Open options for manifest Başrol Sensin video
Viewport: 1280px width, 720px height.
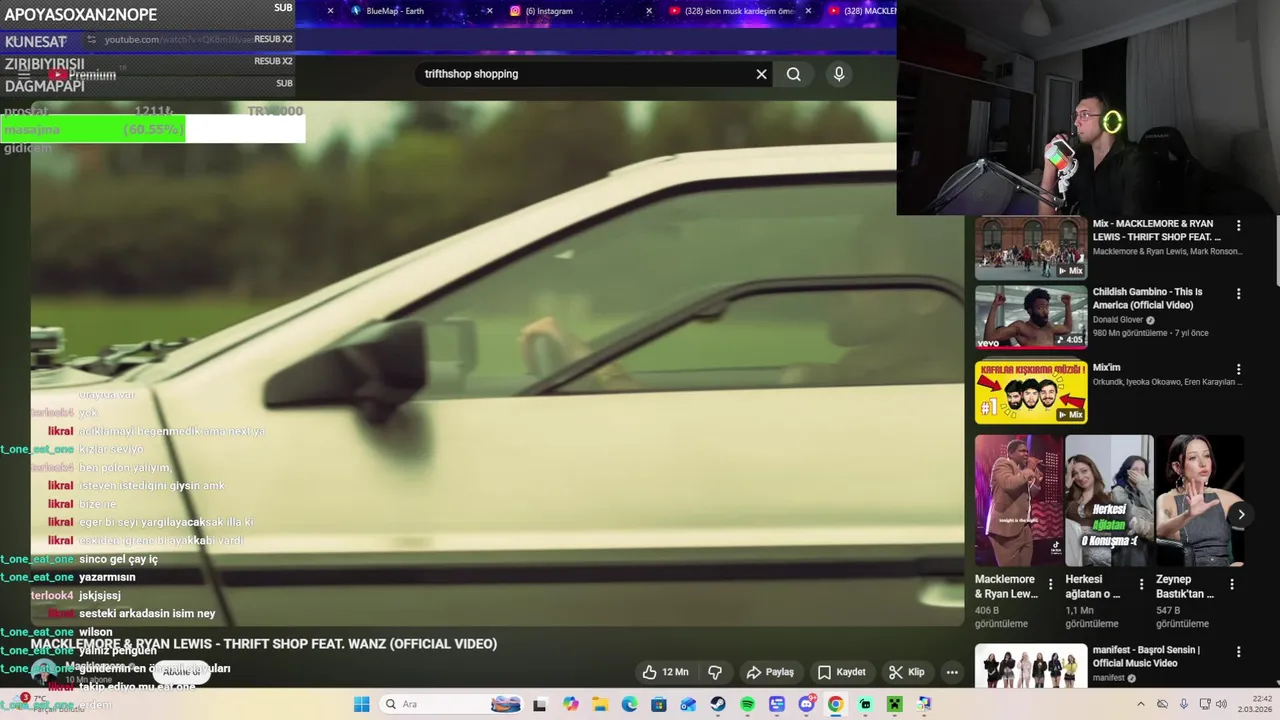[x=1238, y=652]
